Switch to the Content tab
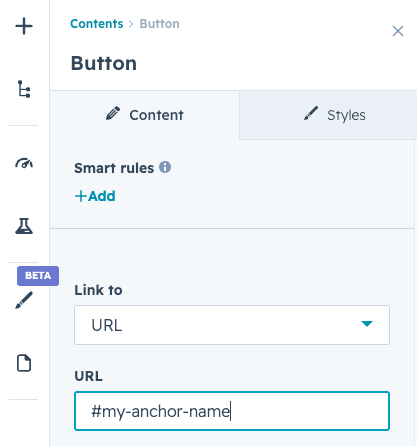417x446 pixels. (x=145, y=115)
